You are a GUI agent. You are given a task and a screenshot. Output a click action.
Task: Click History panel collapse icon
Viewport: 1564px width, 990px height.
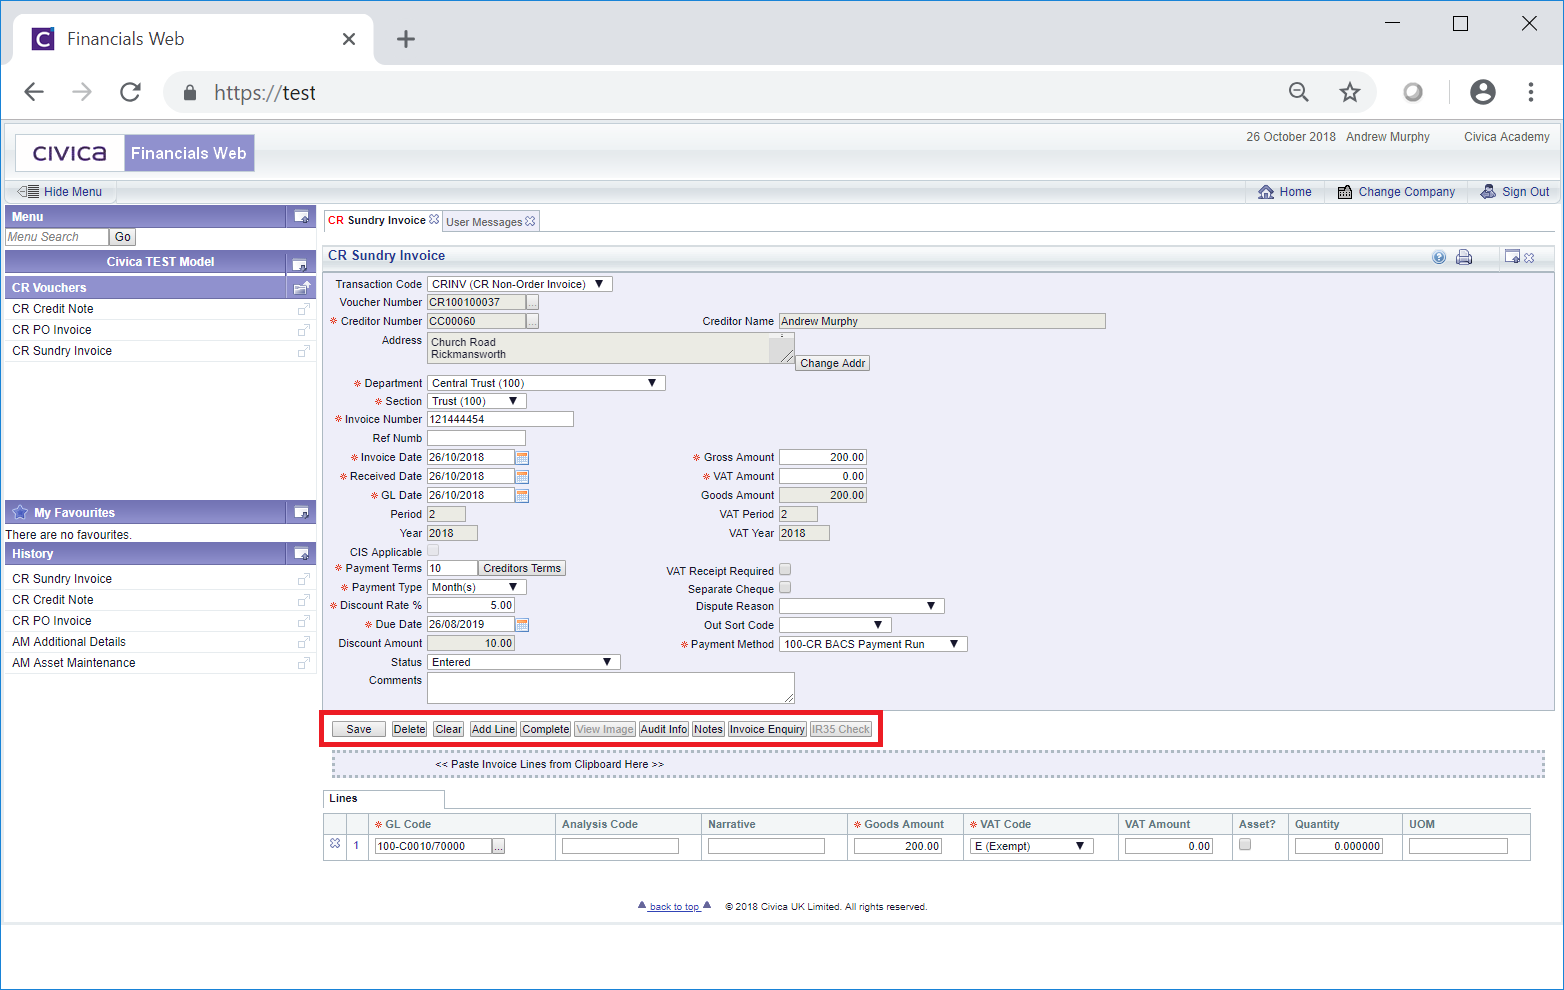click(301, 554)
